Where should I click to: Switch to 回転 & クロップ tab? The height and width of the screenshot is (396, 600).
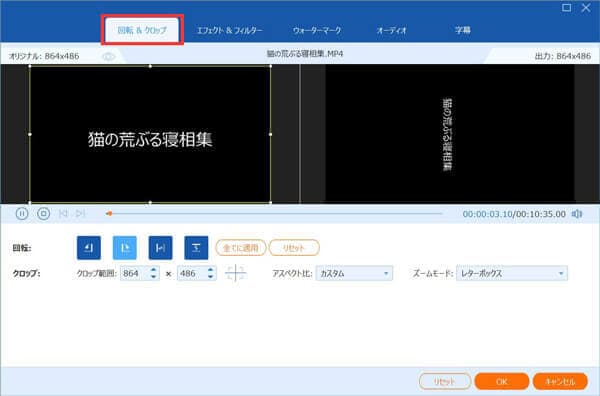click(x=142, y=30)
